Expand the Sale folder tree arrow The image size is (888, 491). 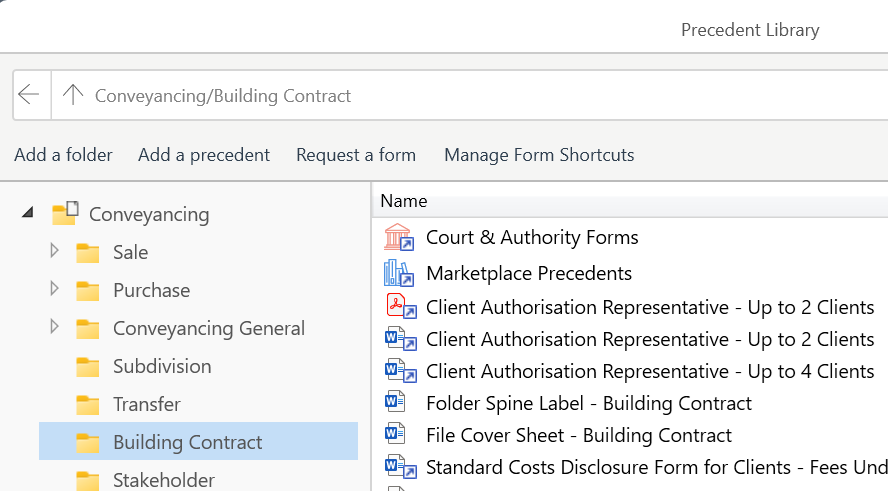click(x=54, y=250)
